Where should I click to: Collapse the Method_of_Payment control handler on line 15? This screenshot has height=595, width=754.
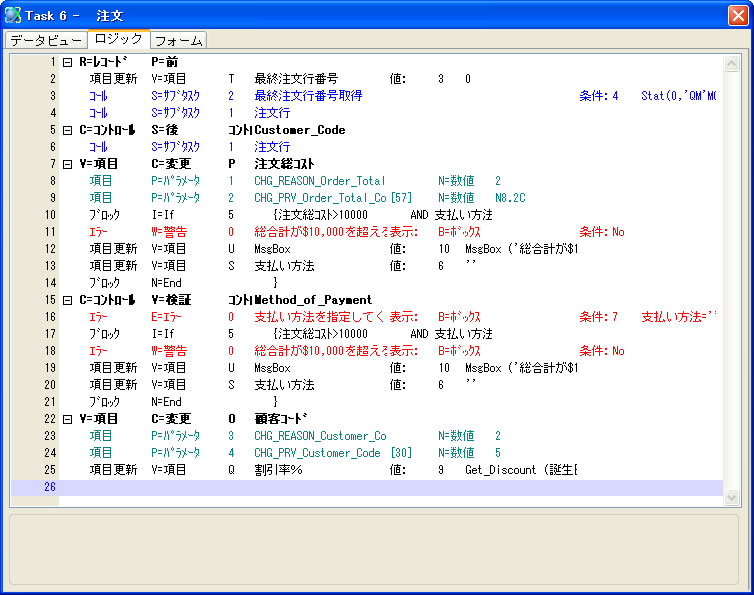[68, 300]
